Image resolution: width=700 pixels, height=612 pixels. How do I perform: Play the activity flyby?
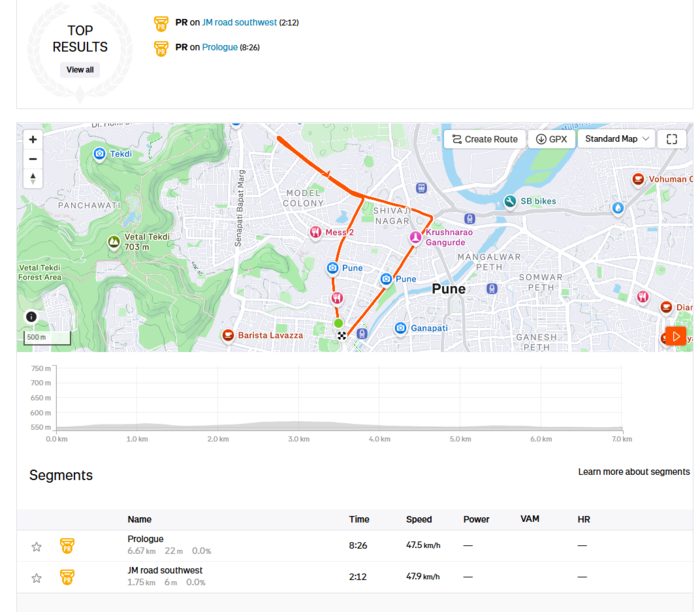[x=675, y=336]
